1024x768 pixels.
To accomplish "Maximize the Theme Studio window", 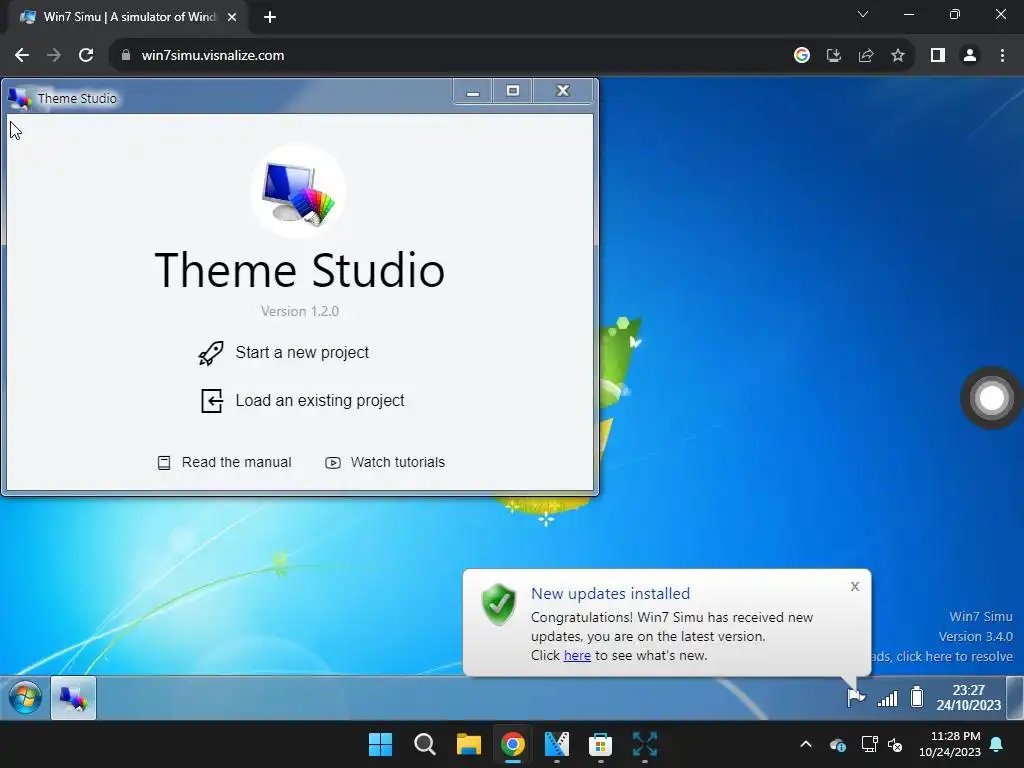I will 513,91.
